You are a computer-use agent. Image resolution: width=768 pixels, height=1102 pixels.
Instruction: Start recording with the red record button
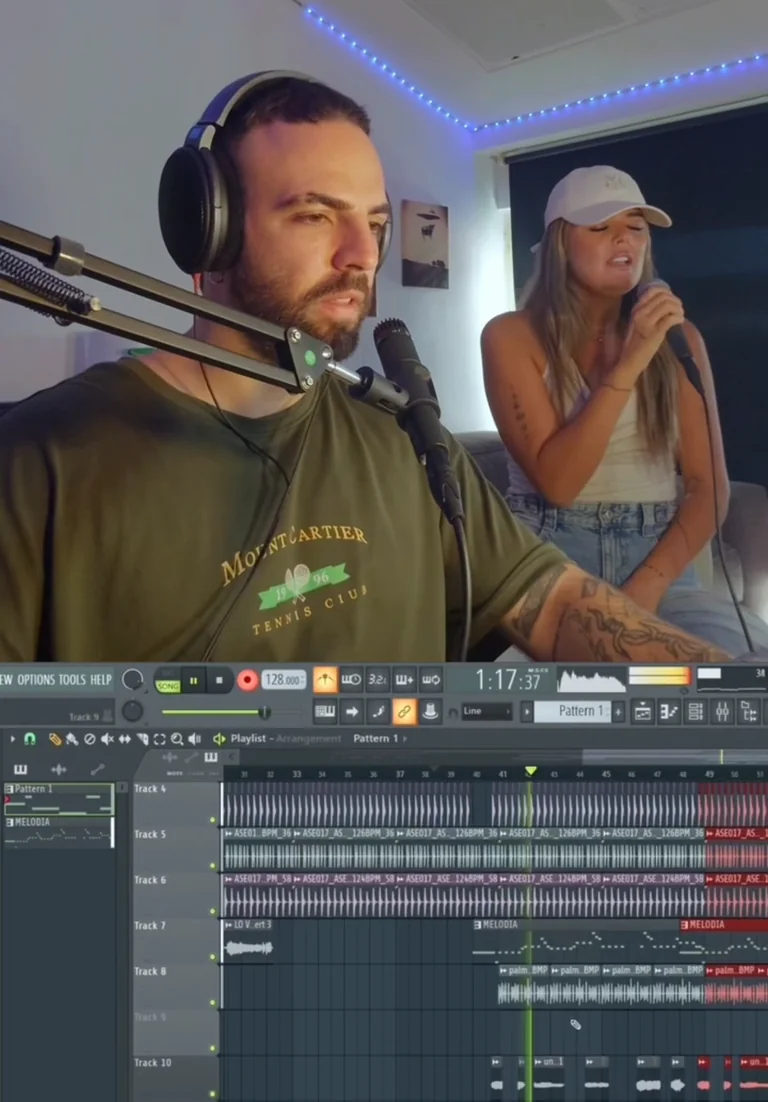coord(247,680)
